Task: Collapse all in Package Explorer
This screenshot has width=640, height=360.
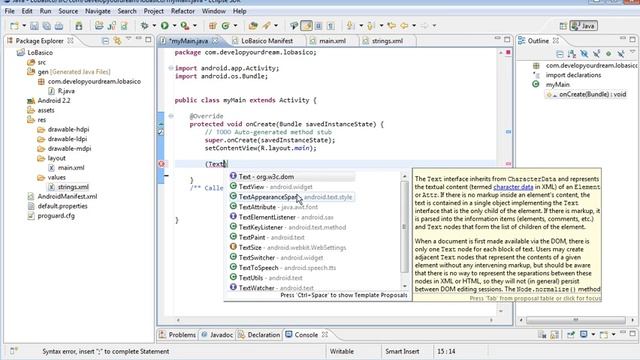Action: 105,41
